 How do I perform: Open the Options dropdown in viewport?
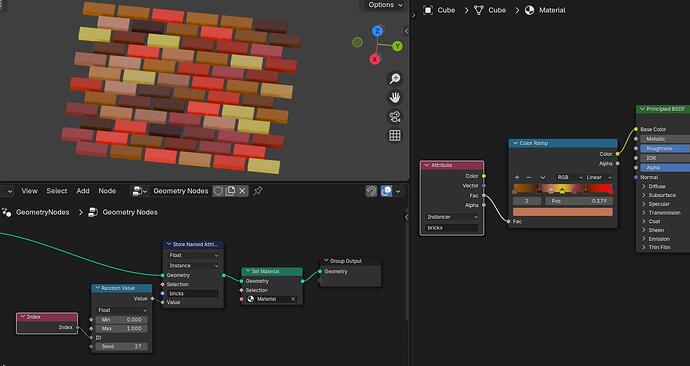[x=385, y=5]
